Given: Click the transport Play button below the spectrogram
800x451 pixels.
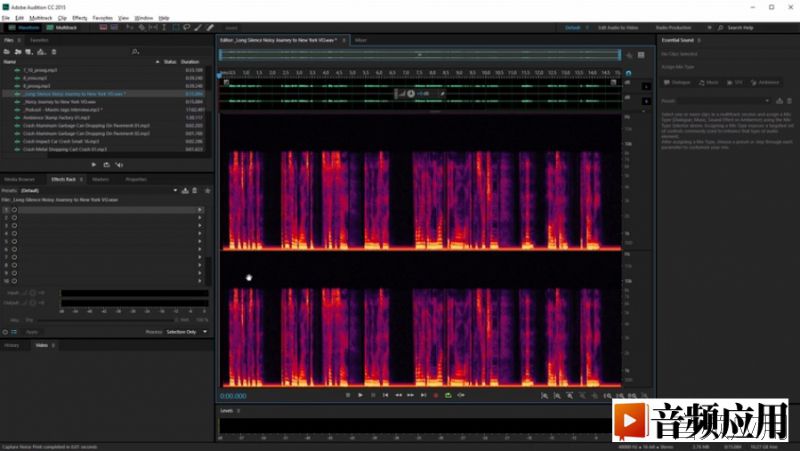Looking at the screenshot, I should click(x=360, y=395).
